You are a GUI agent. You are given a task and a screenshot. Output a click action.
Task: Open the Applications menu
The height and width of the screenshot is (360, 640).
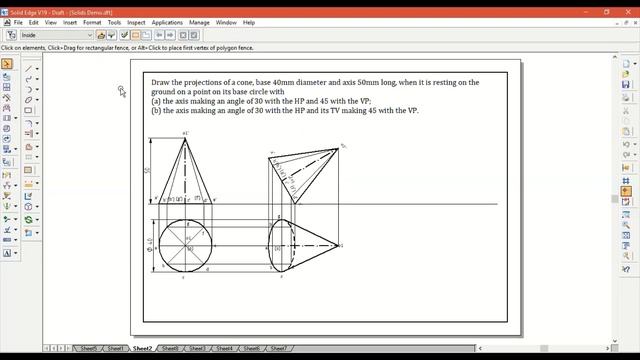point(167,22)
